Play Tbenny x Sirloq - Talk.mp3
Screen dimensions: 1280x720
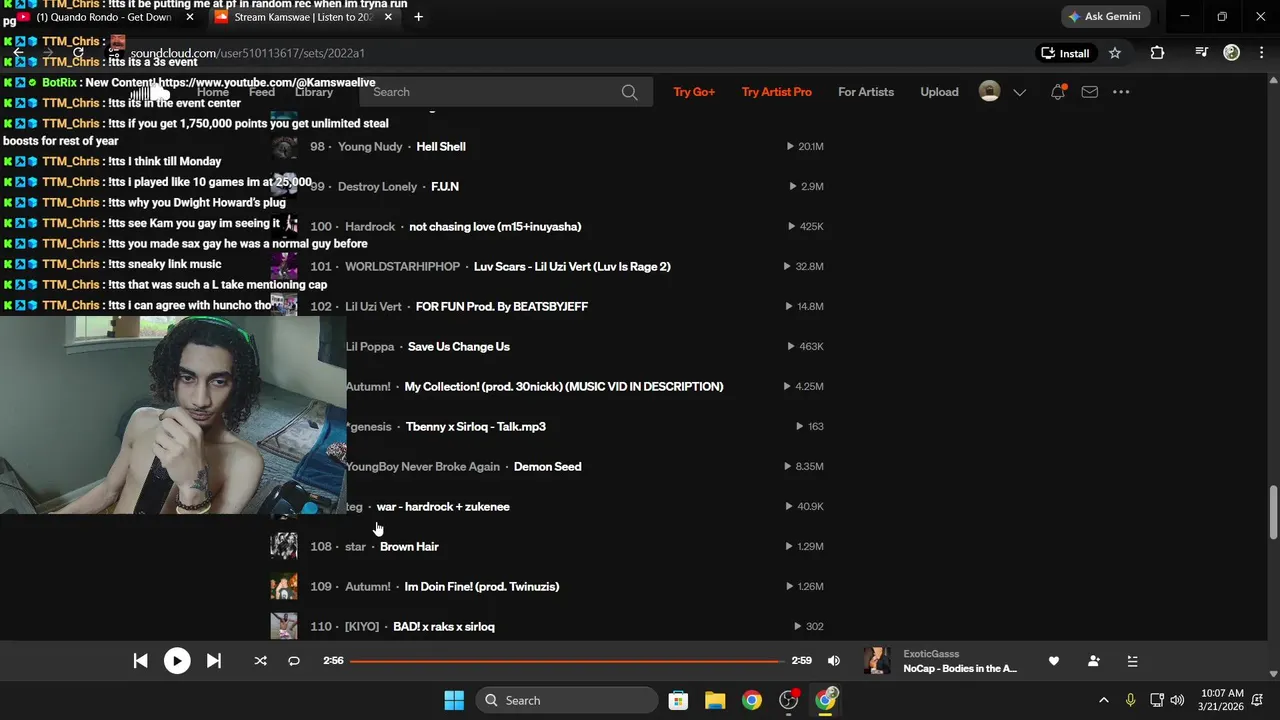[x=476, y=427]
